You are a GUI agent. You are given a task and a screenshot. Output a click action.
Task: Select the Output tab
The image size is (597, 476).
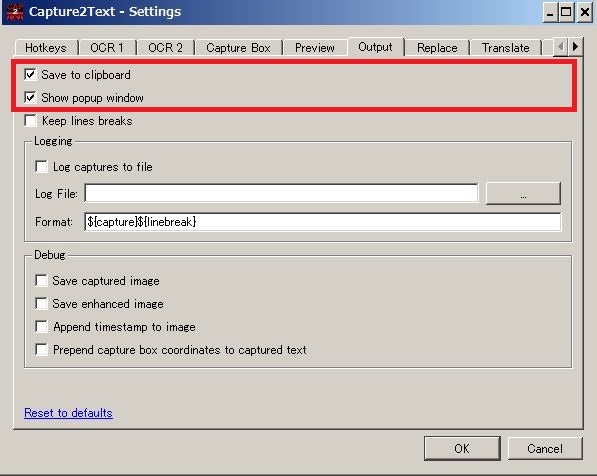tap(375, 47)
